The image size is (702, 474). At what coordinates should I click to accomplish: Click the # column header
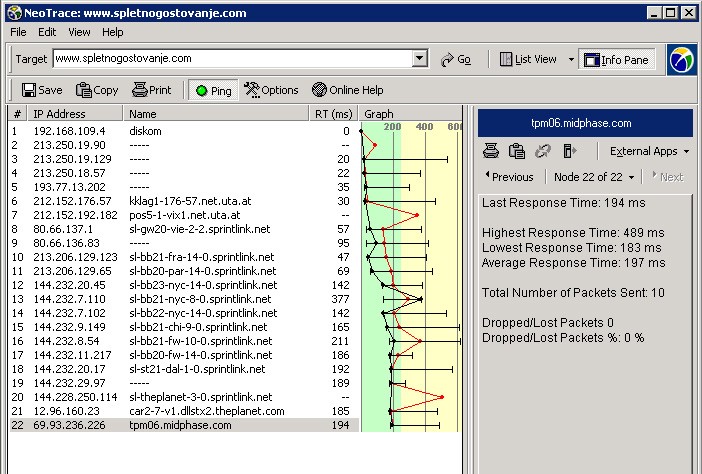point(17,114)
